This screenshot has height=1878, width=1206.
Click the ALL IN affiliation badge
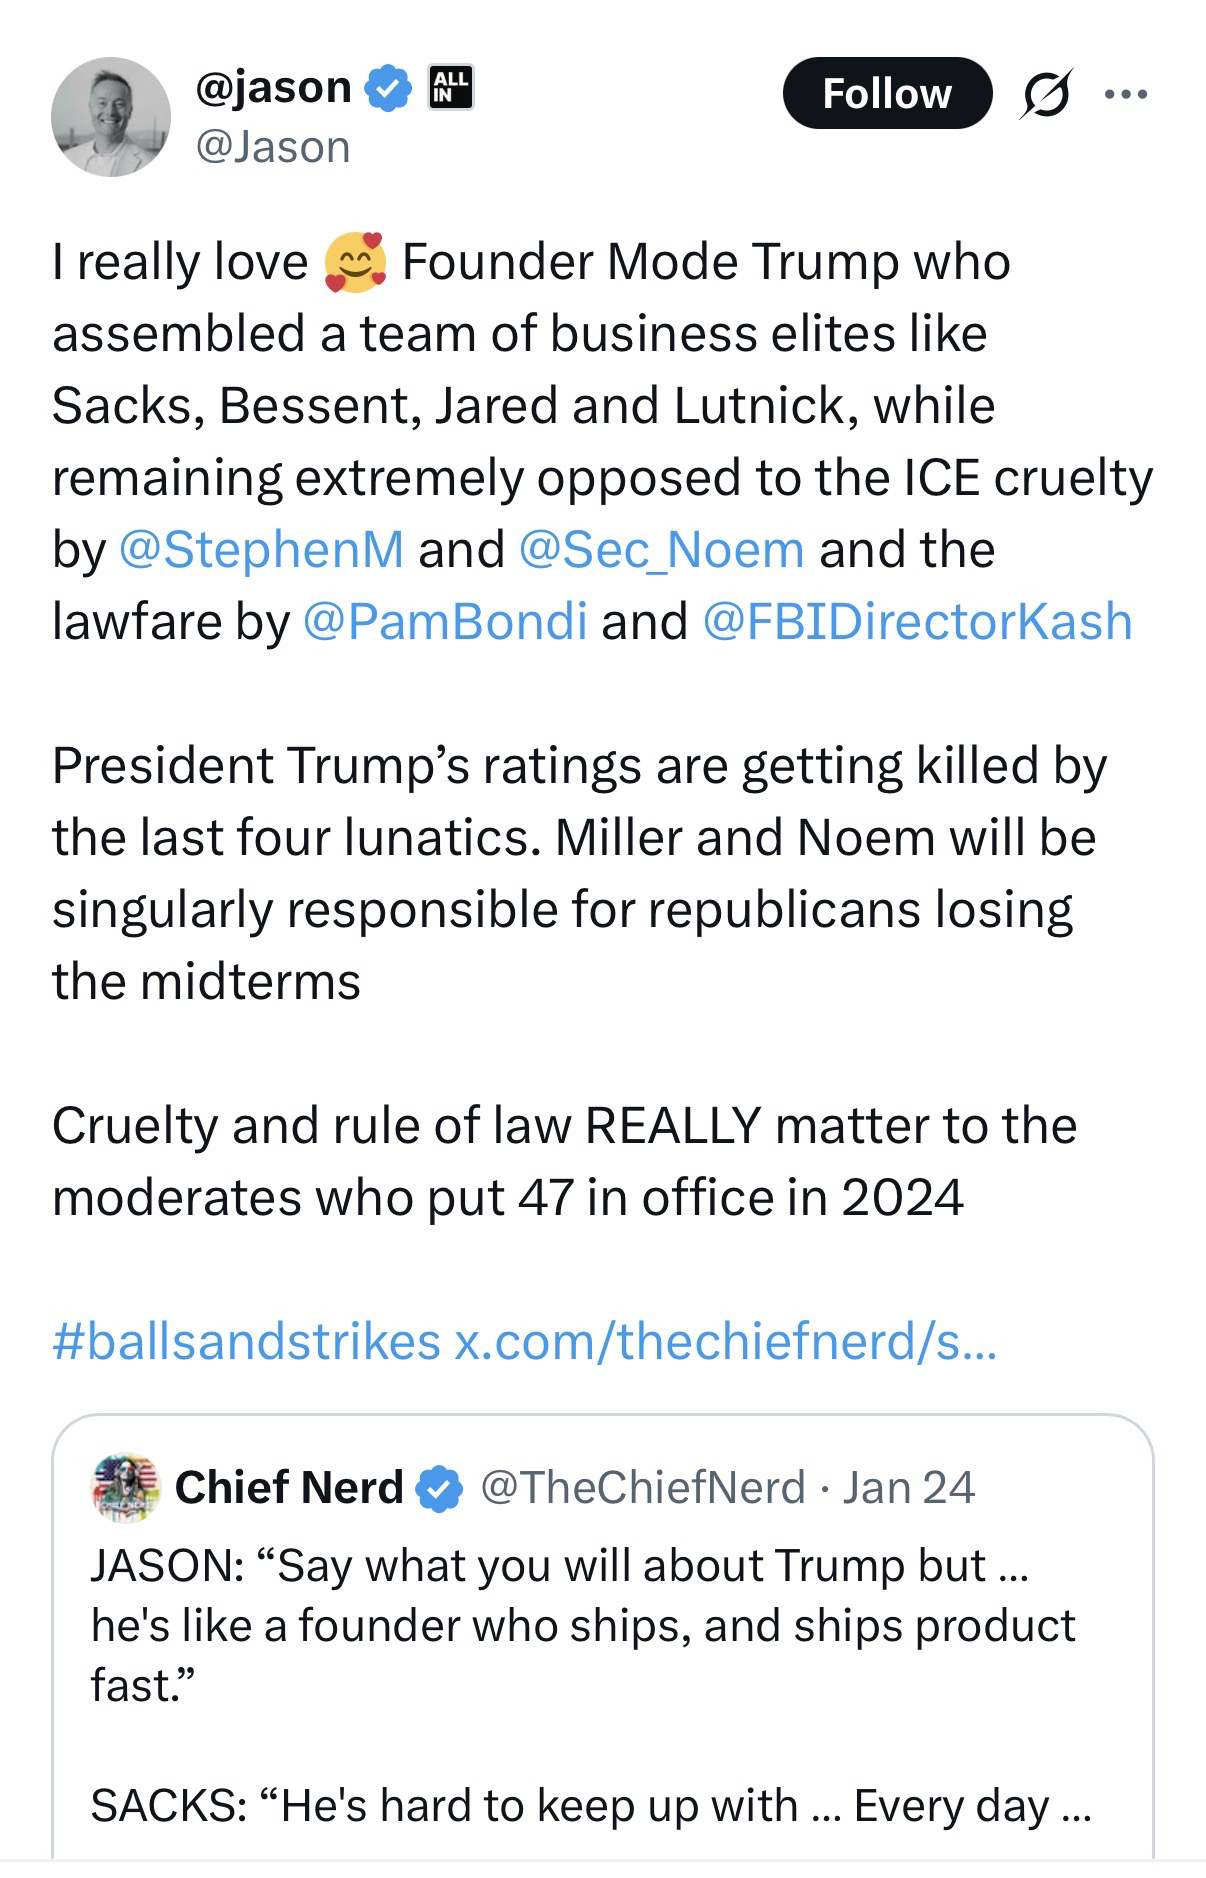point(450,87)
